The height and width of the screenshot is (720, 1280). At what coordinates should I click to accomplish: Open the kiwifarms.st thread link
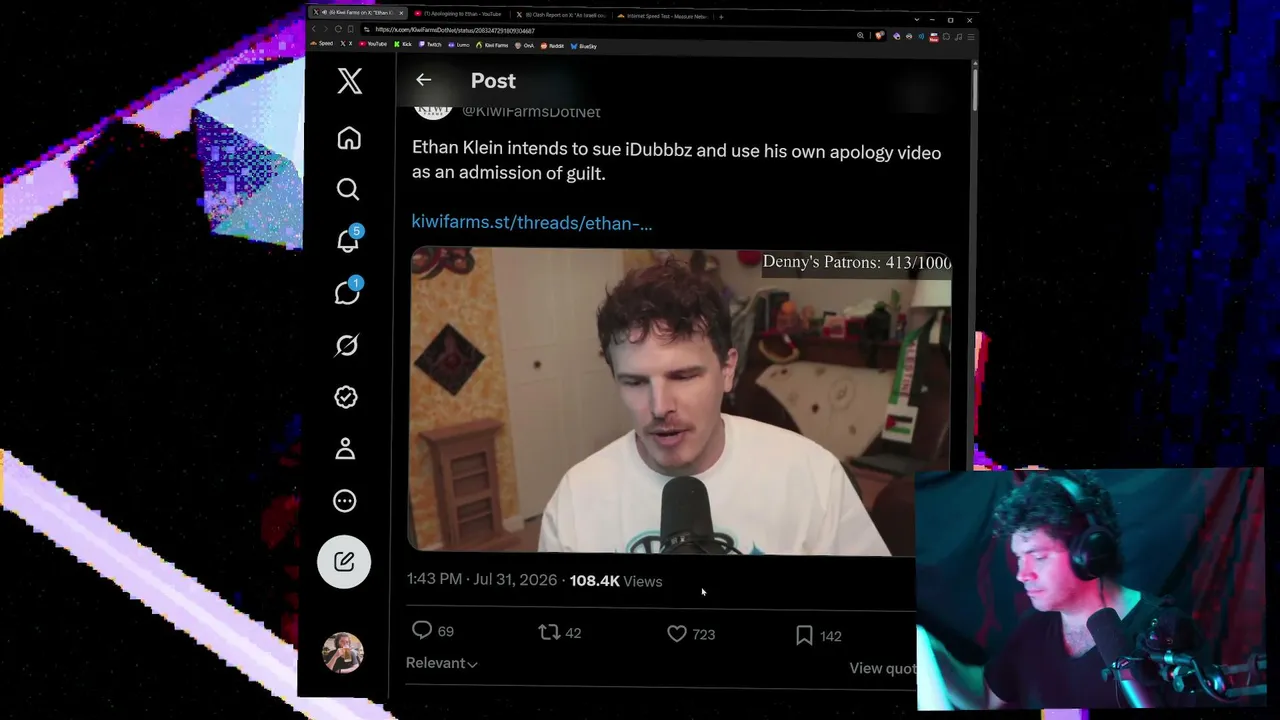[531, 223]
